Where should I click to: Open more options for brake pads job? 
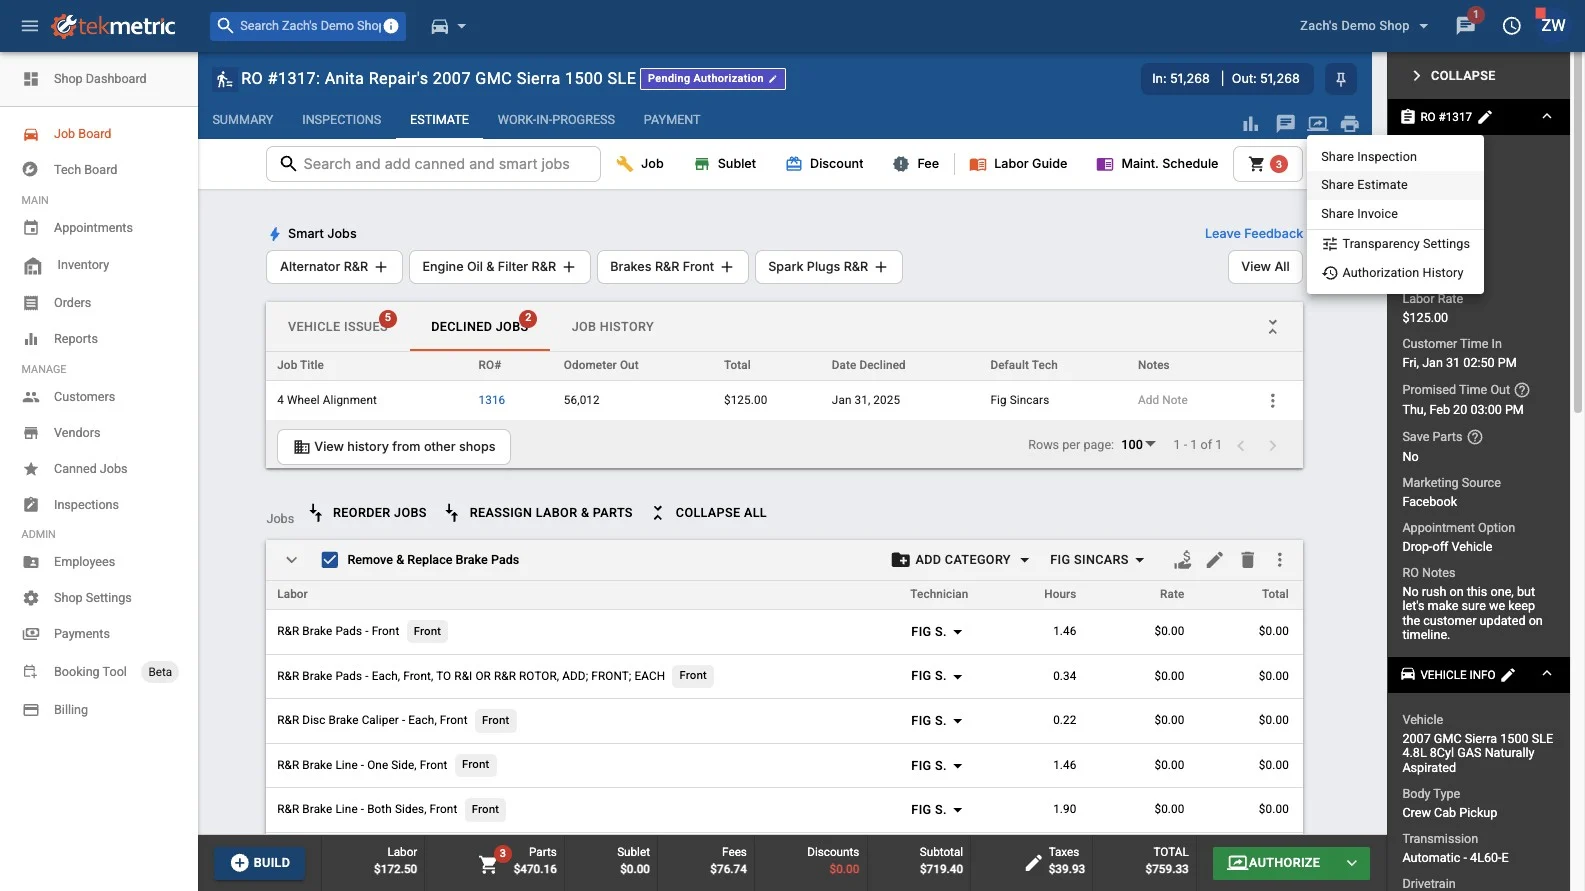1279,560
